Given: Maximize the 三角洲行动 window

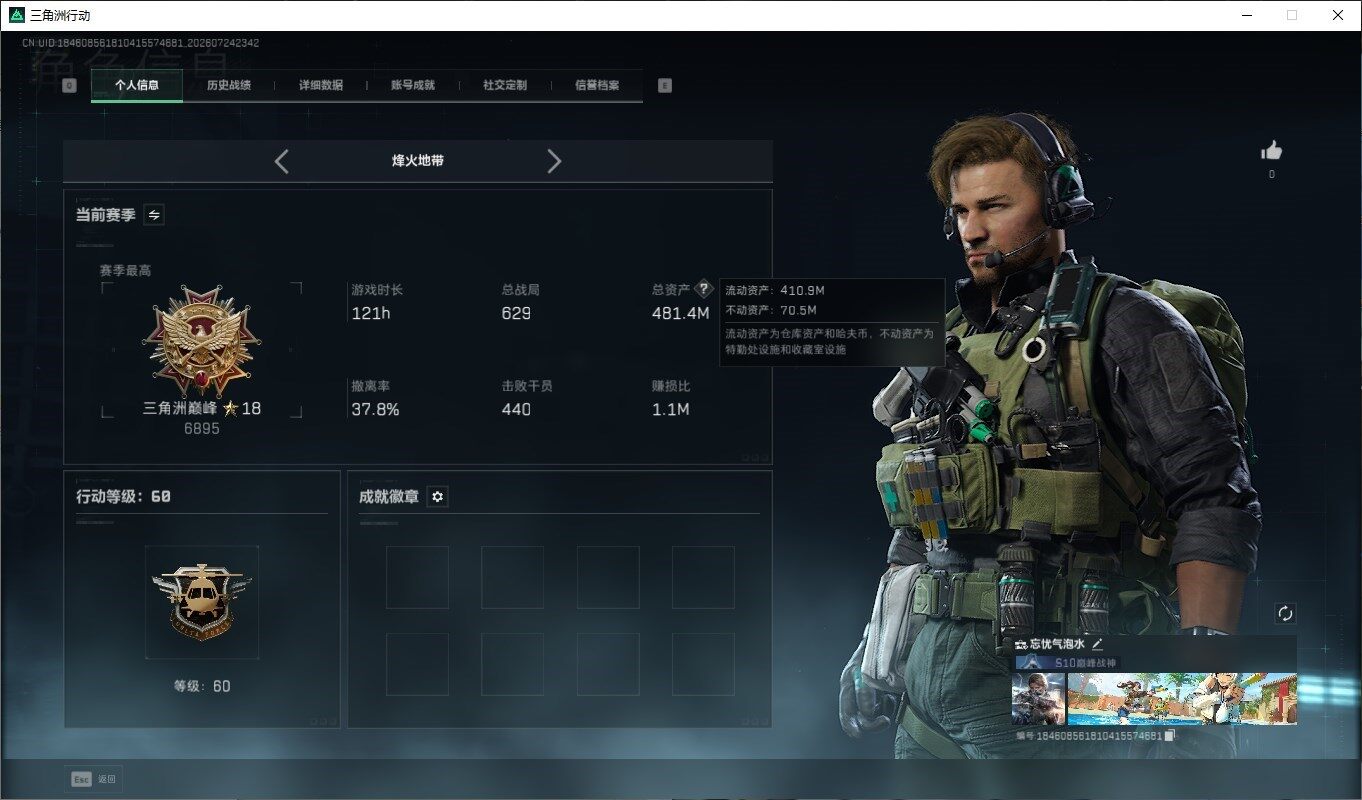Looking at the screenshot, I should pos(1292,15).
